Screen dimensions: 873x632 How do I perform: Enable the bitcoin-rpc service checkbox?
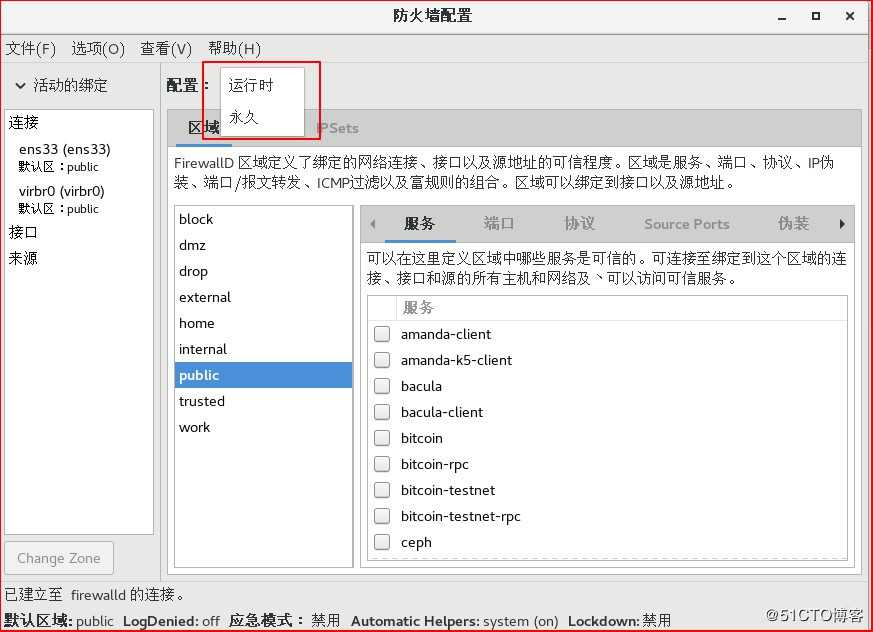tap(382, 464)
